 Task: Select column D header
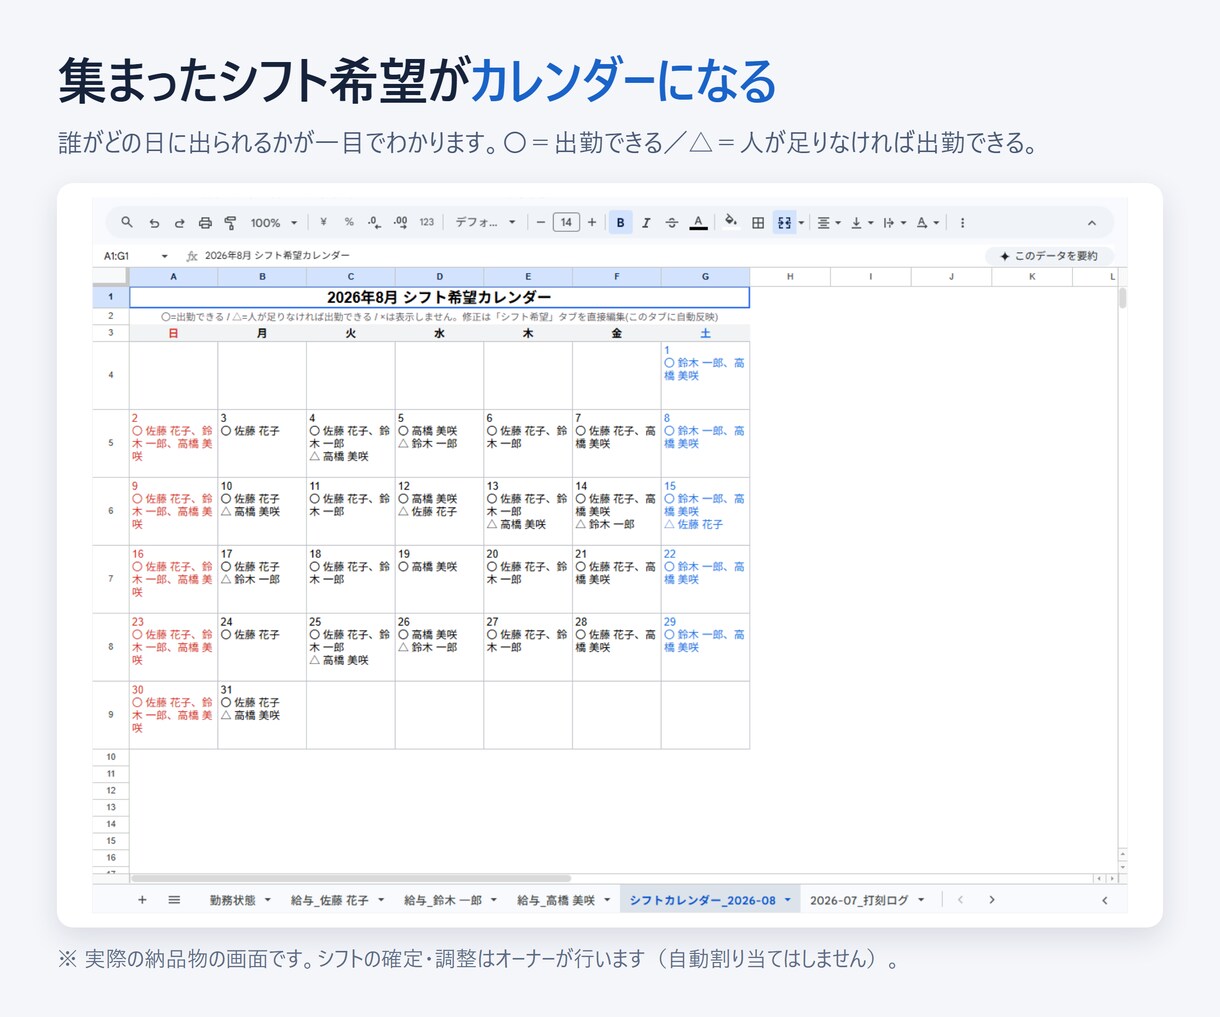click(x=439, y=276)
